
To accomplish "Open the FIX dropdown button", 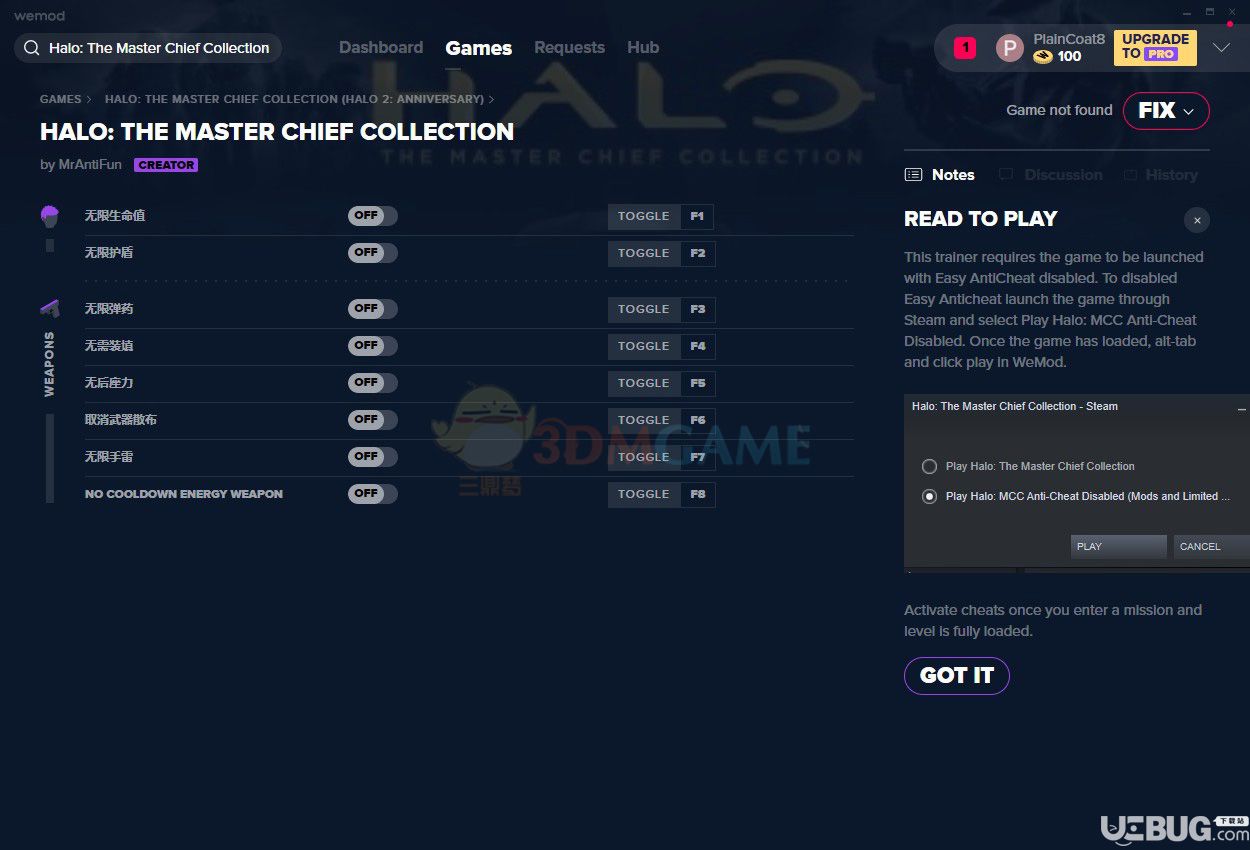I will (1166, 111).
